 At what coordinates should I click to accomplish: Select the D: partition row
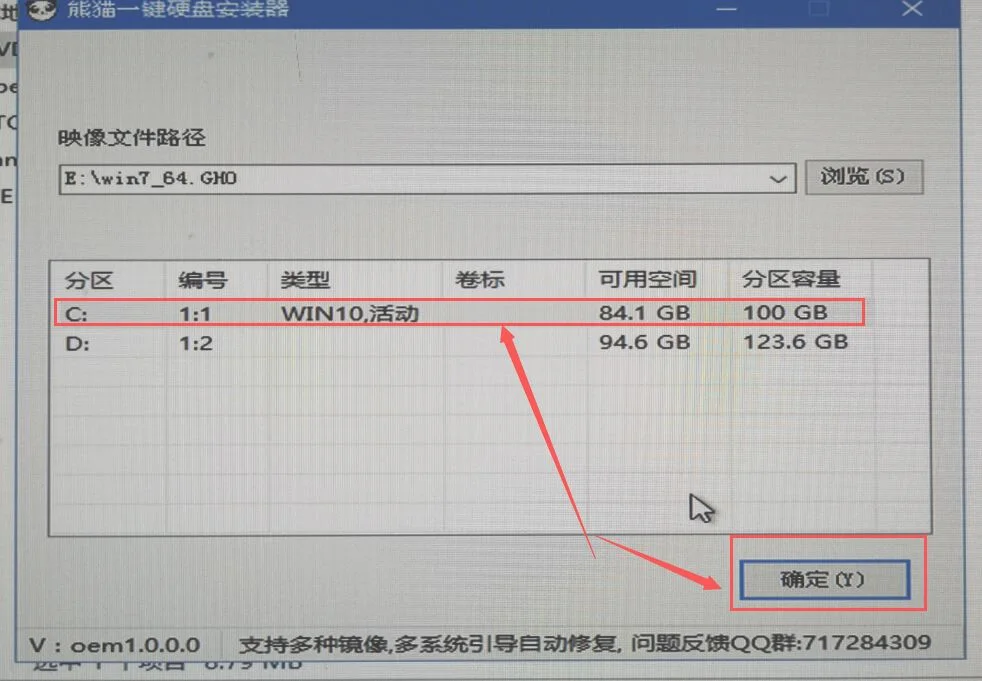point(459,343)
